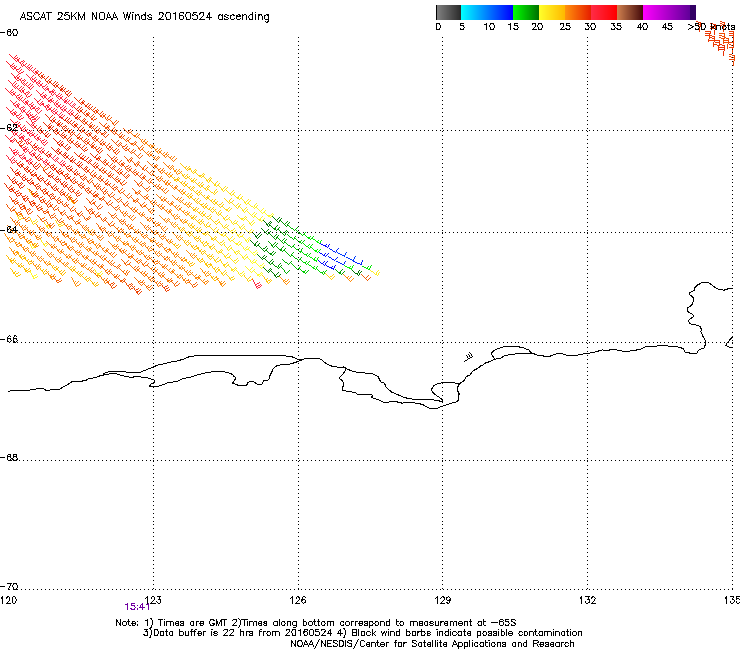
Task: Click the latitude label '-66'
Action: (x=9, y=339)
